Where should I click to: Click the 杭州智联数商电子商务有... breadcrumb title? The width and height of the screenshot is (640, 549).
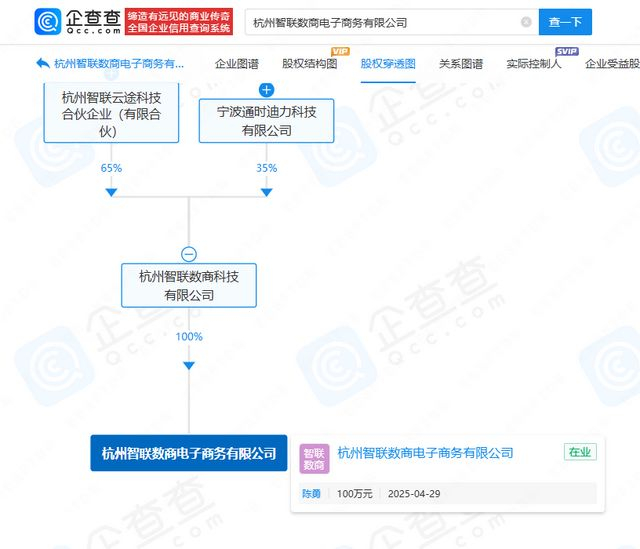(119, 64)
